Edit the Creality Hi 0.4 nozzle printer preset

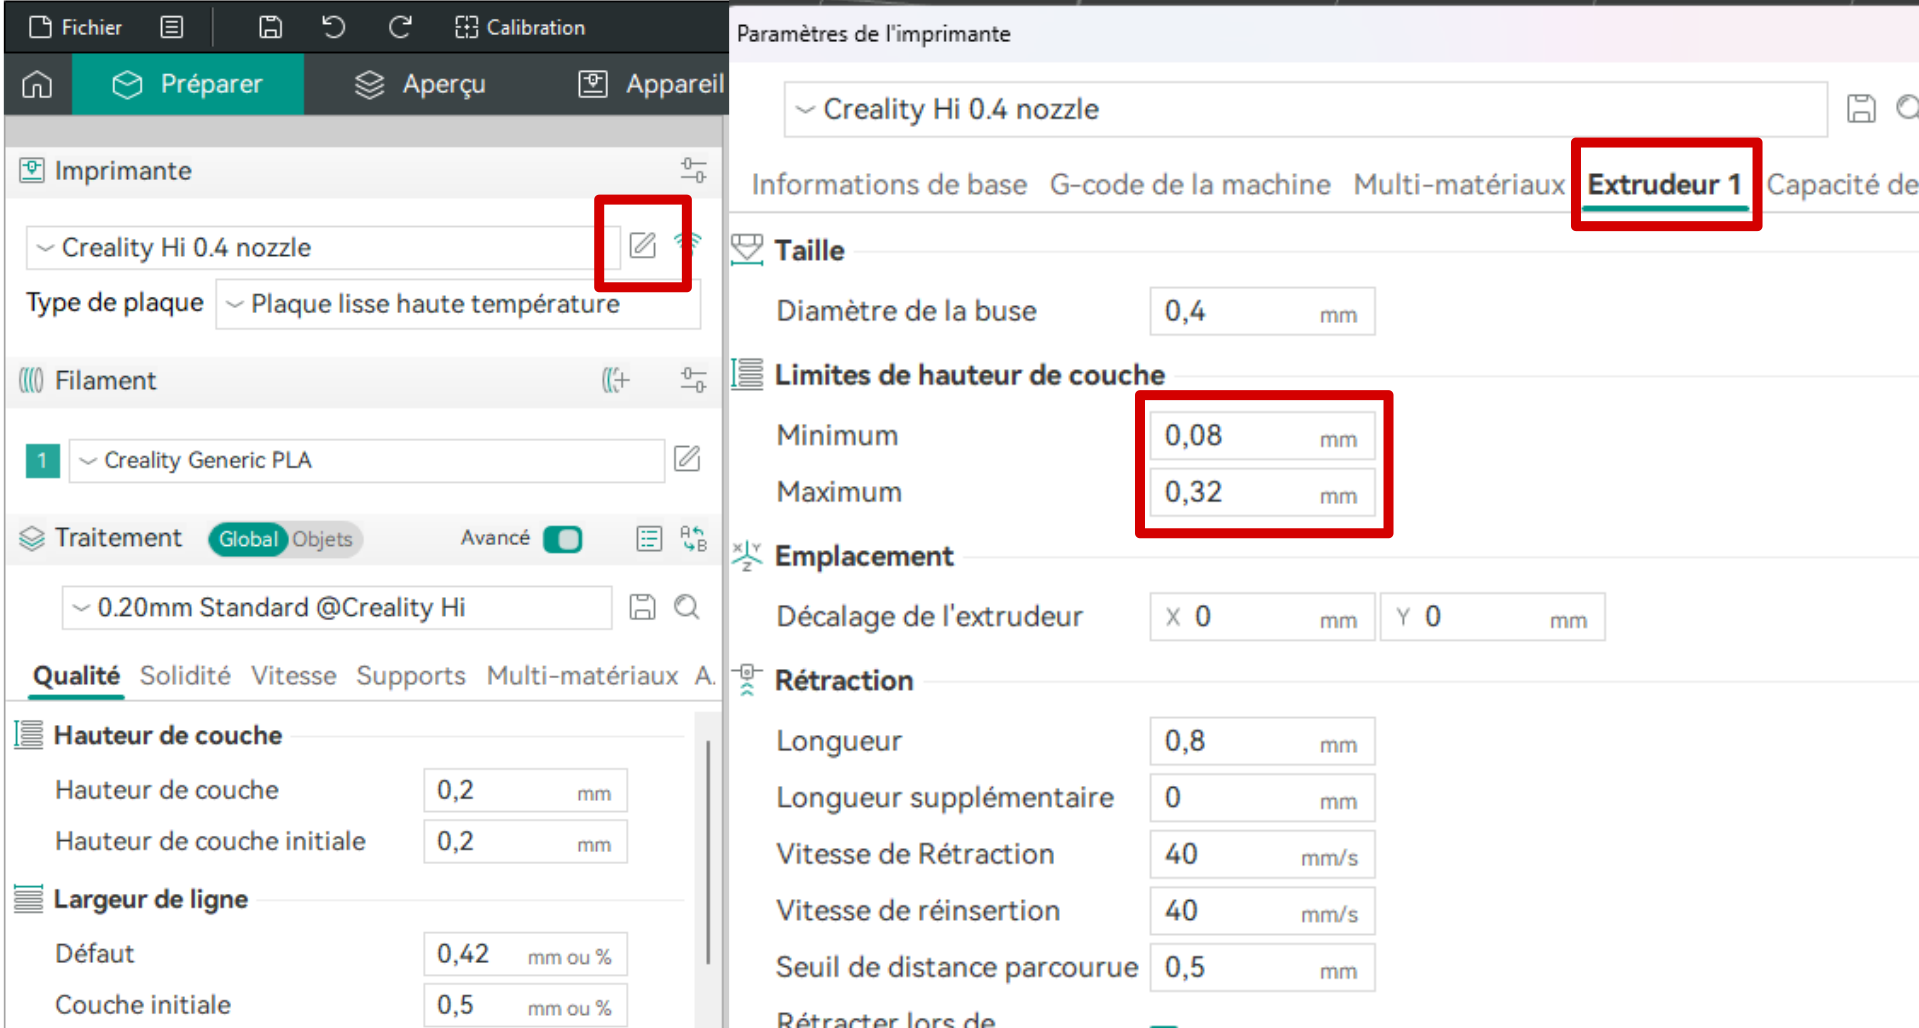coord(642,245)
